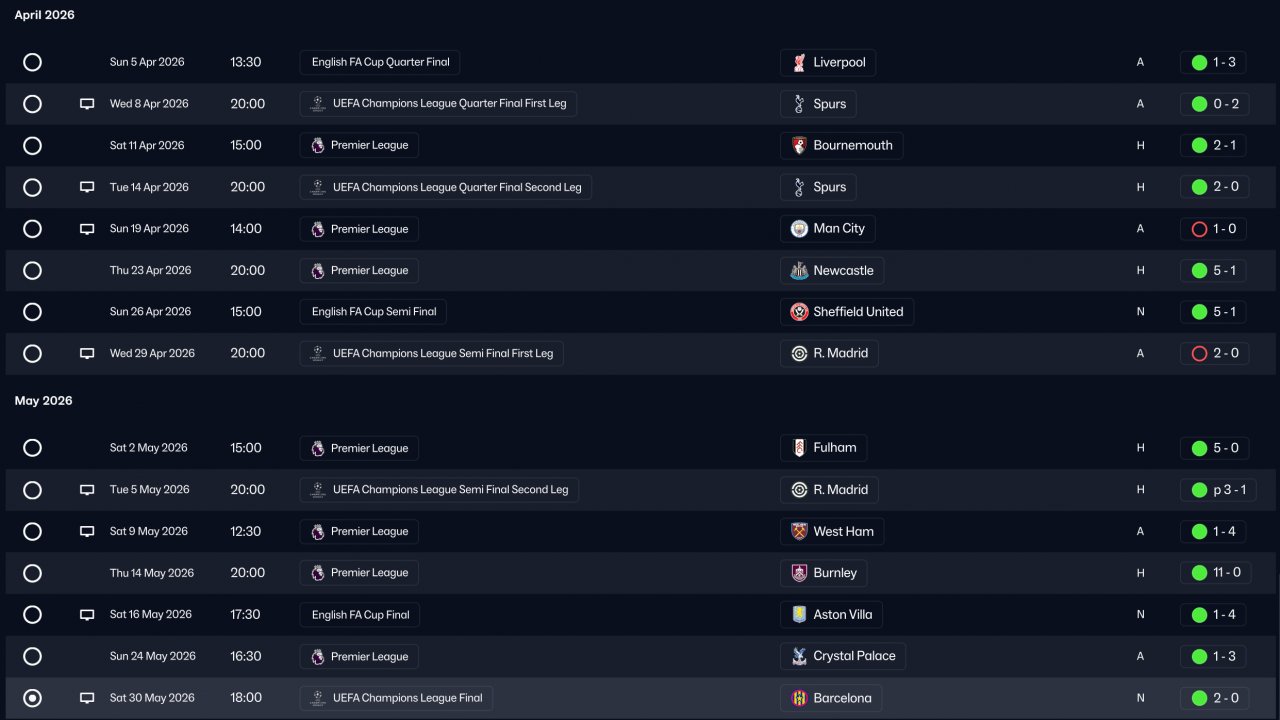The height and width of the screenshot is (720, 1280).
Task: Click TV icon on FA Cup Final row
Action: (x=87, y=615)
